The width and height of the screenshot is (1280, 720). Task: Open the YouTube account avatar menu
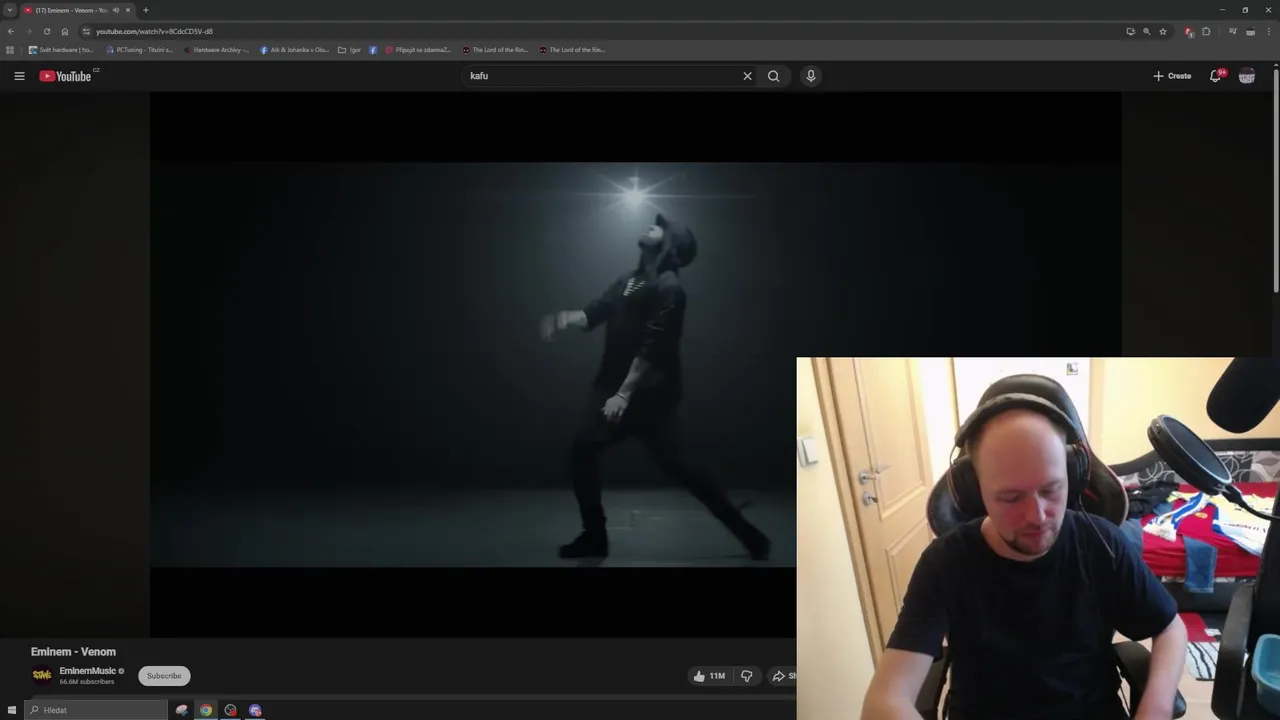pos(1247,76)
